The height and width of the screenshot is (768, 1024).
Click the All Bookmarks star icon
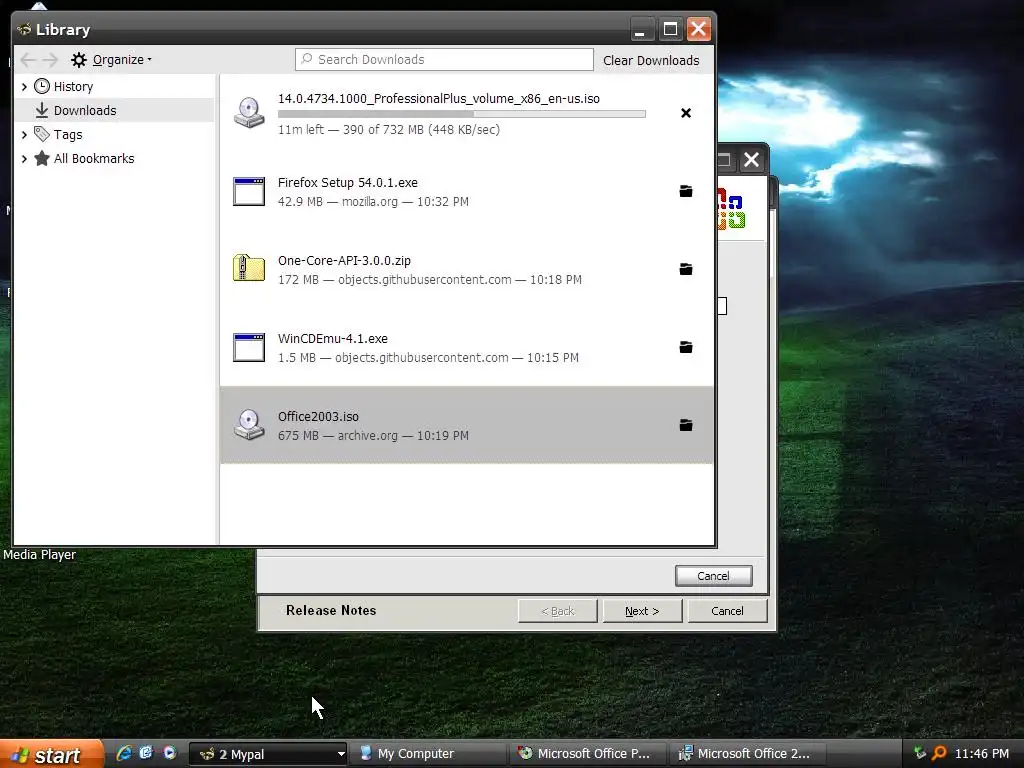pyautogui.click(x=42, y=158)
